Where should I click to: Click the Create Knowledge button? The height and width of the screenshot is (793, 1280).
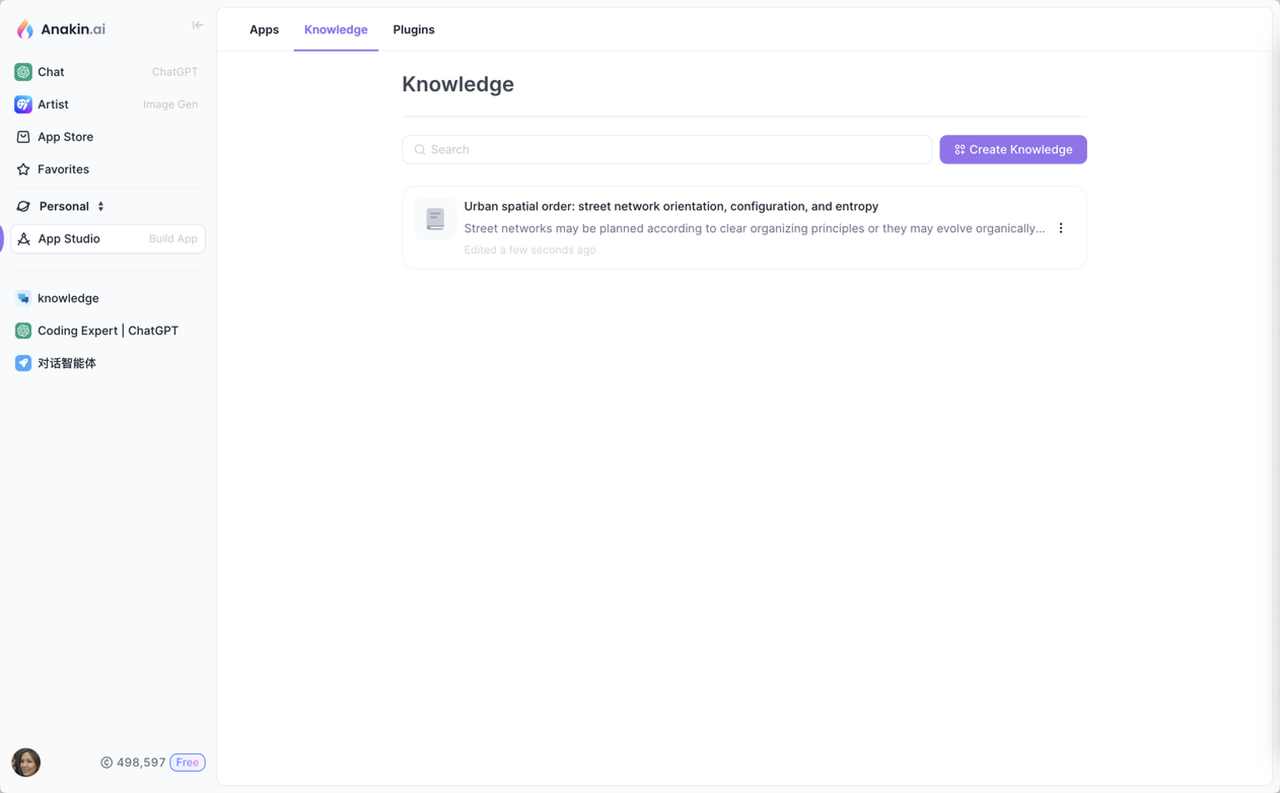[1013, 150]
